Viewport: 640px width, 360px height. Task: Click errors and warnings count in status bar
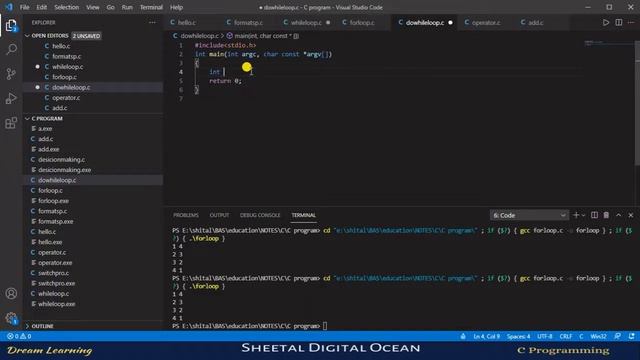click(x=19, y=336)
